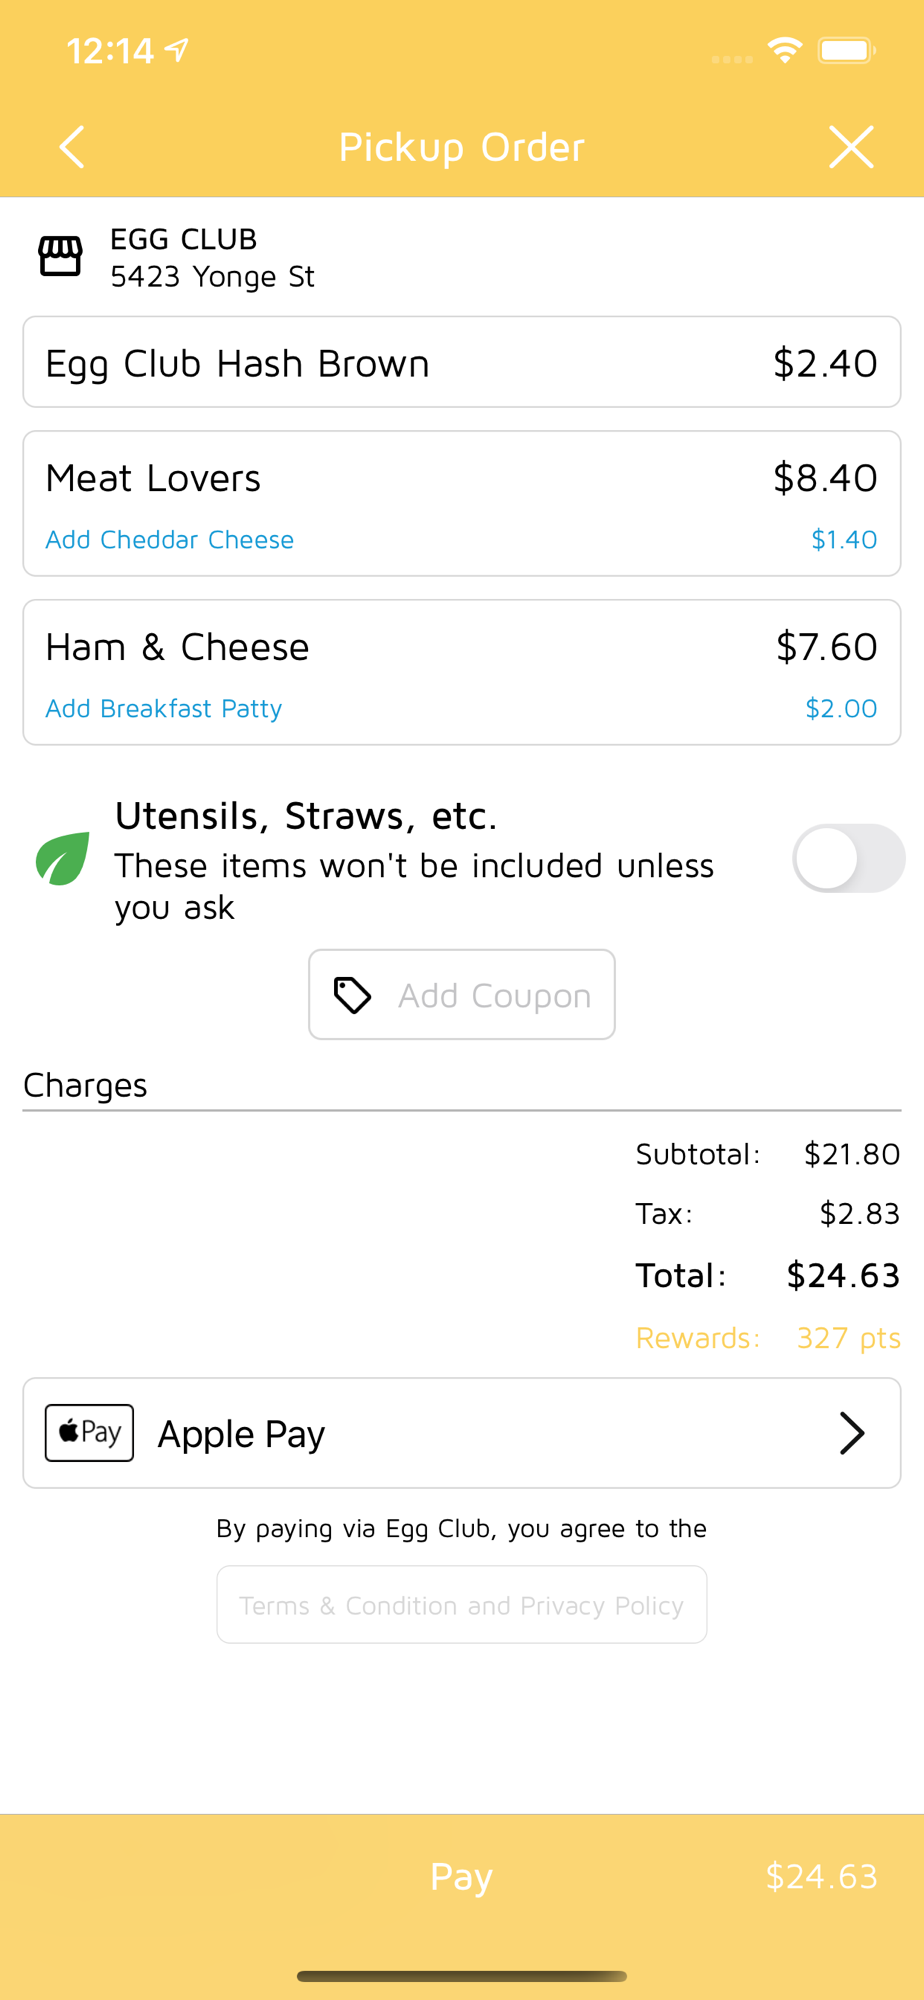Tap the Pay button

click(462, 1876)
